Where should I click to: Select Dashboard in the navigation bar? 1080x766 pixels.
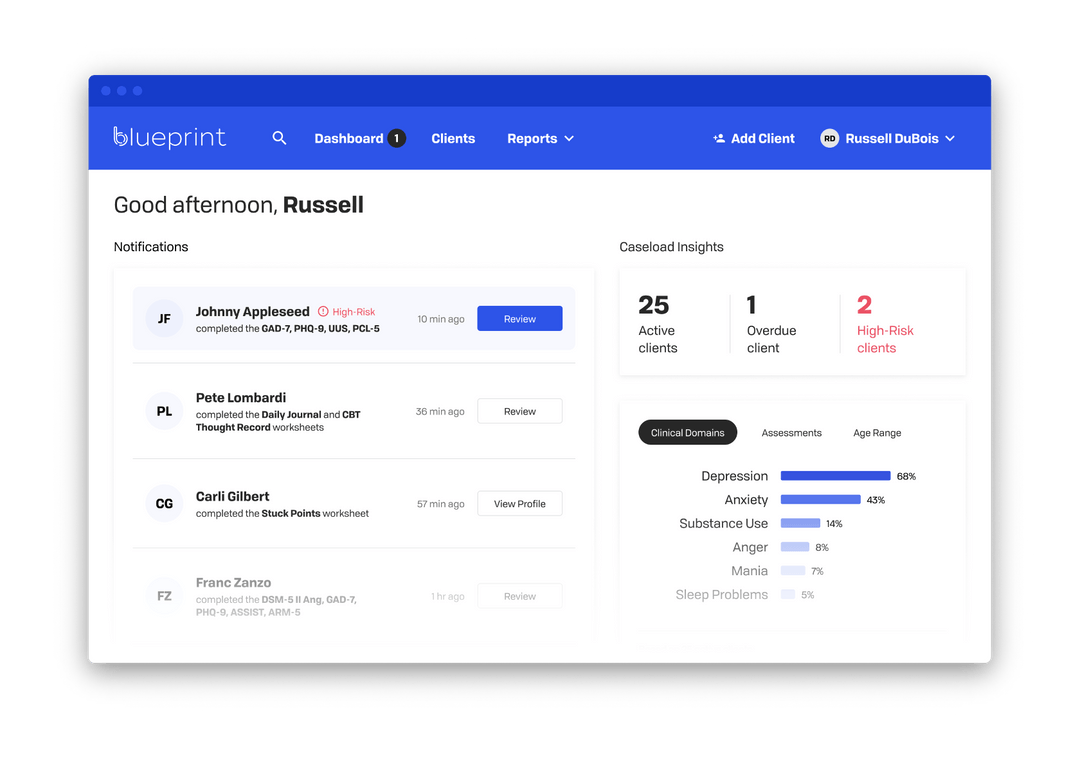[349, 138]
